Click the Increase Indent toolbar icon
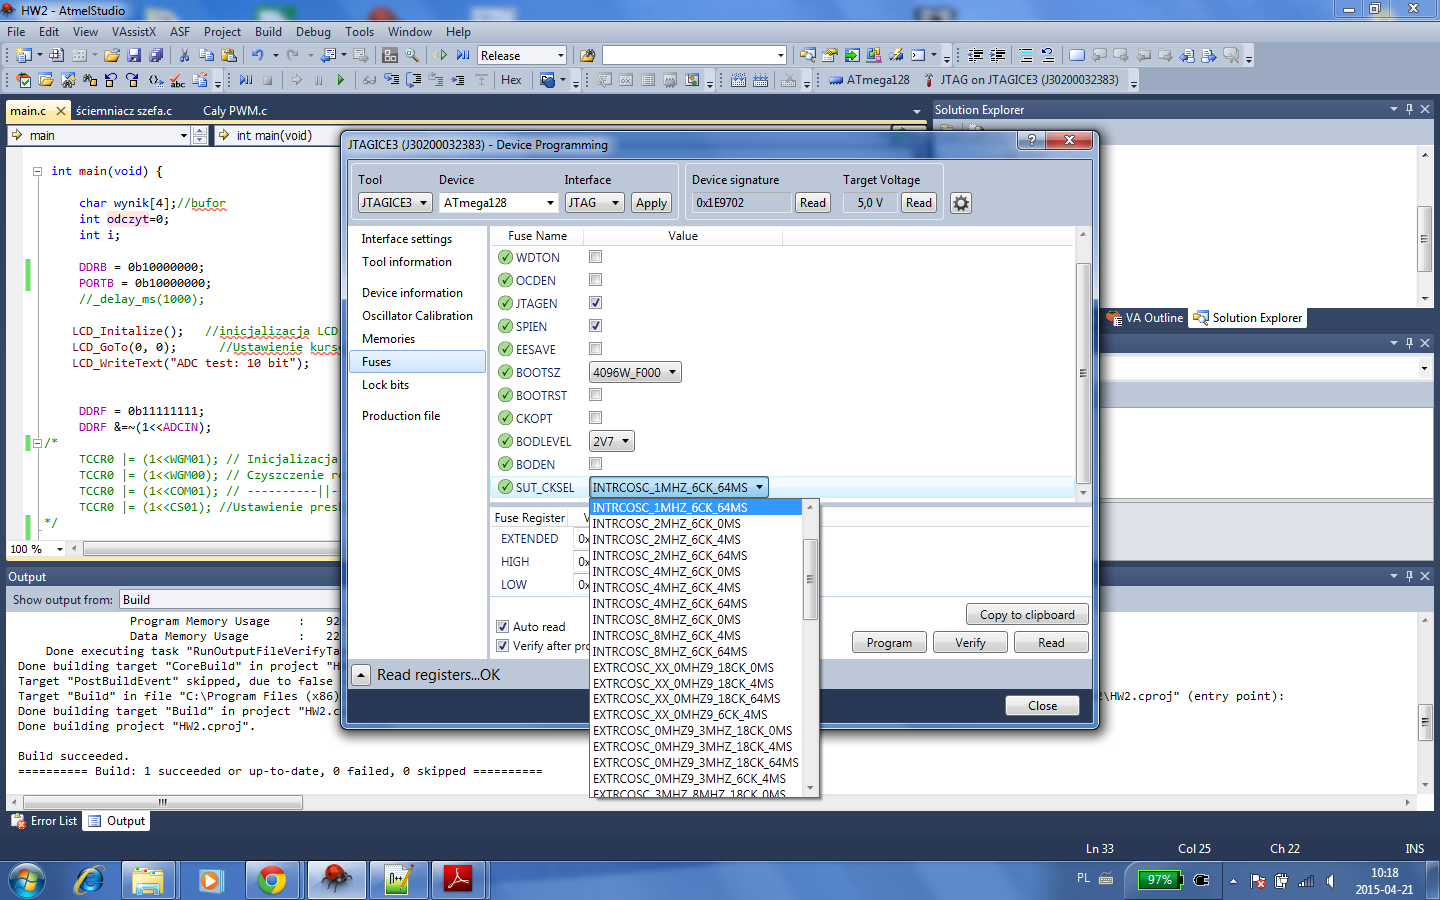Viewport: 1440px width, 900px height. point(998,55)
